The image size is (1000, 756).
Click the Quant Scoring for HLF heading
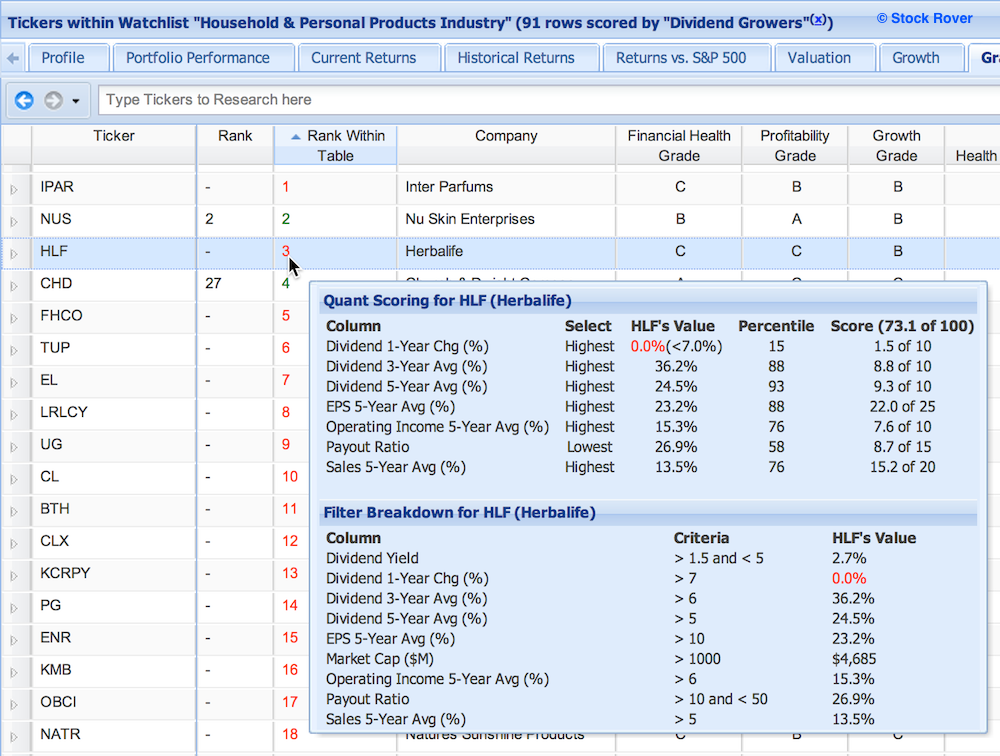click(x=447, y=300)
